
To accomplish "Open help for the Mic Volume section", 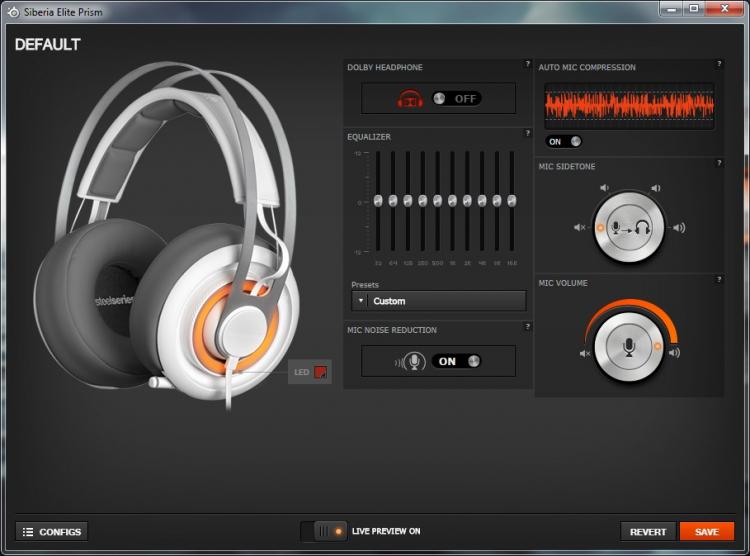I will pyautogui.click(x=718, y=279).
